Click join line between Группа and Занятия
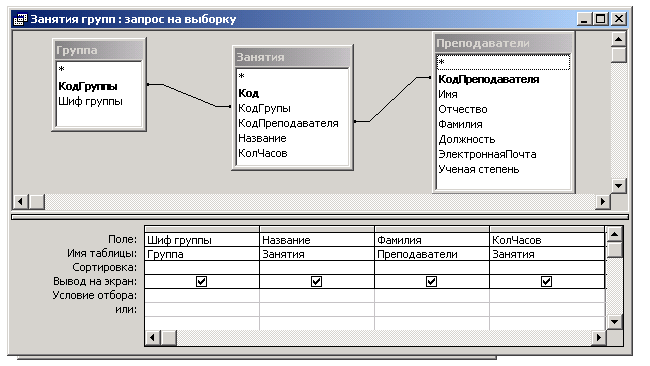650x366 pixels. [x=189, y=95]
